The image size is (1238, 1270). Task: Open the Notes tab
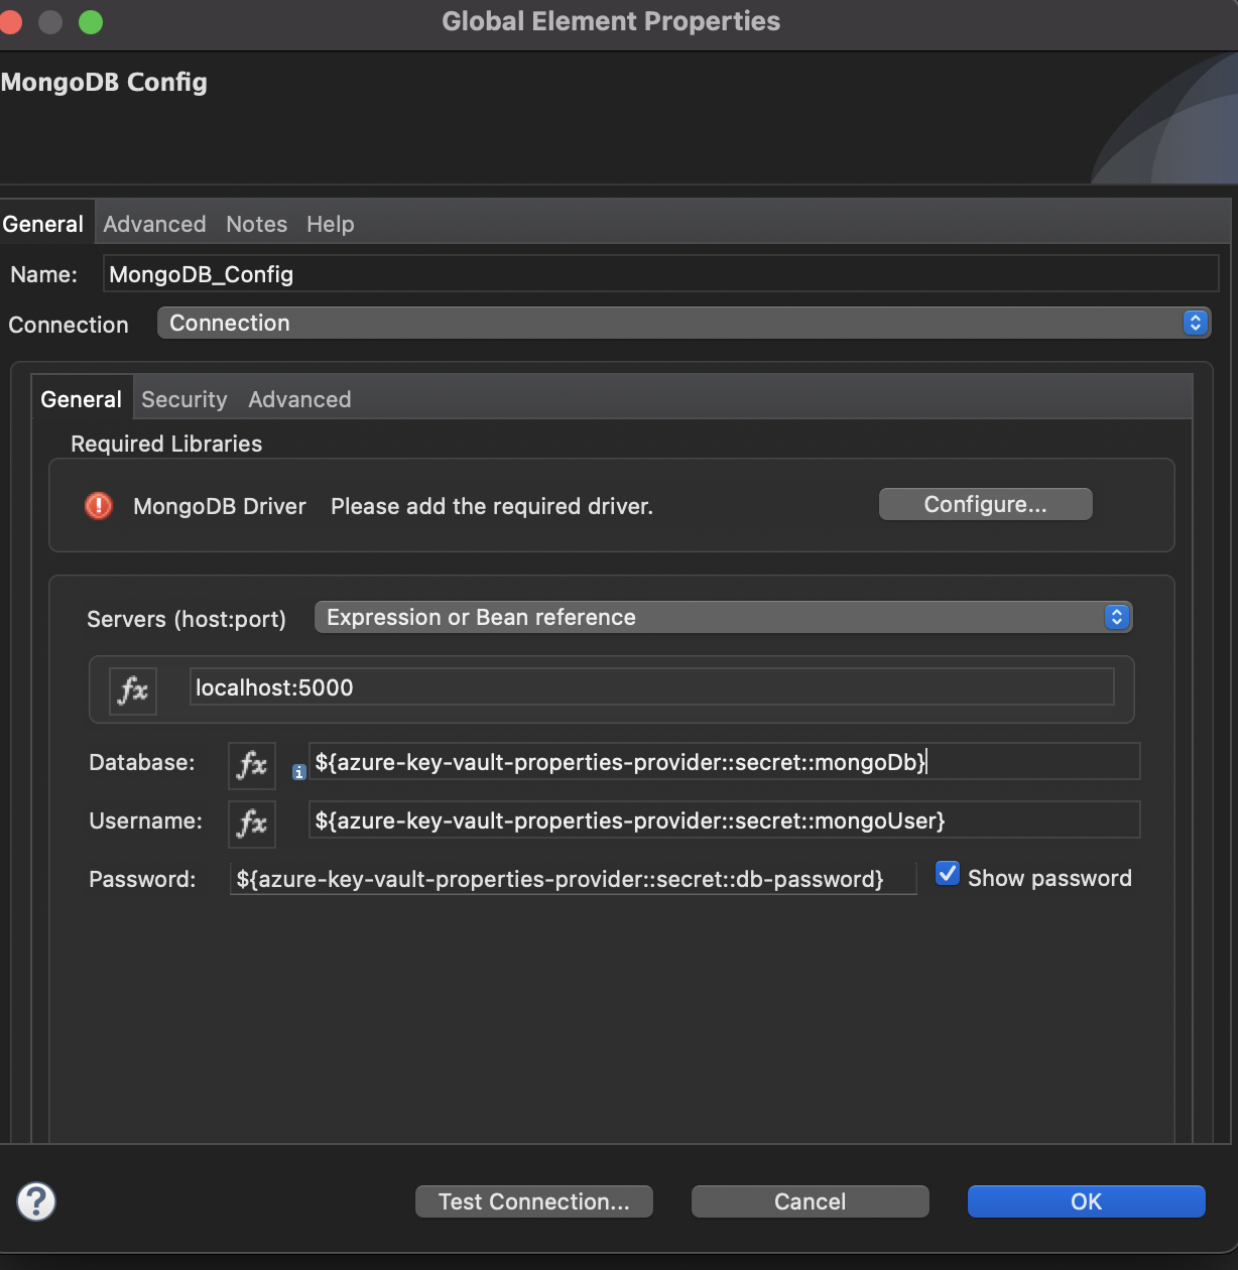(x=256, y=224)
